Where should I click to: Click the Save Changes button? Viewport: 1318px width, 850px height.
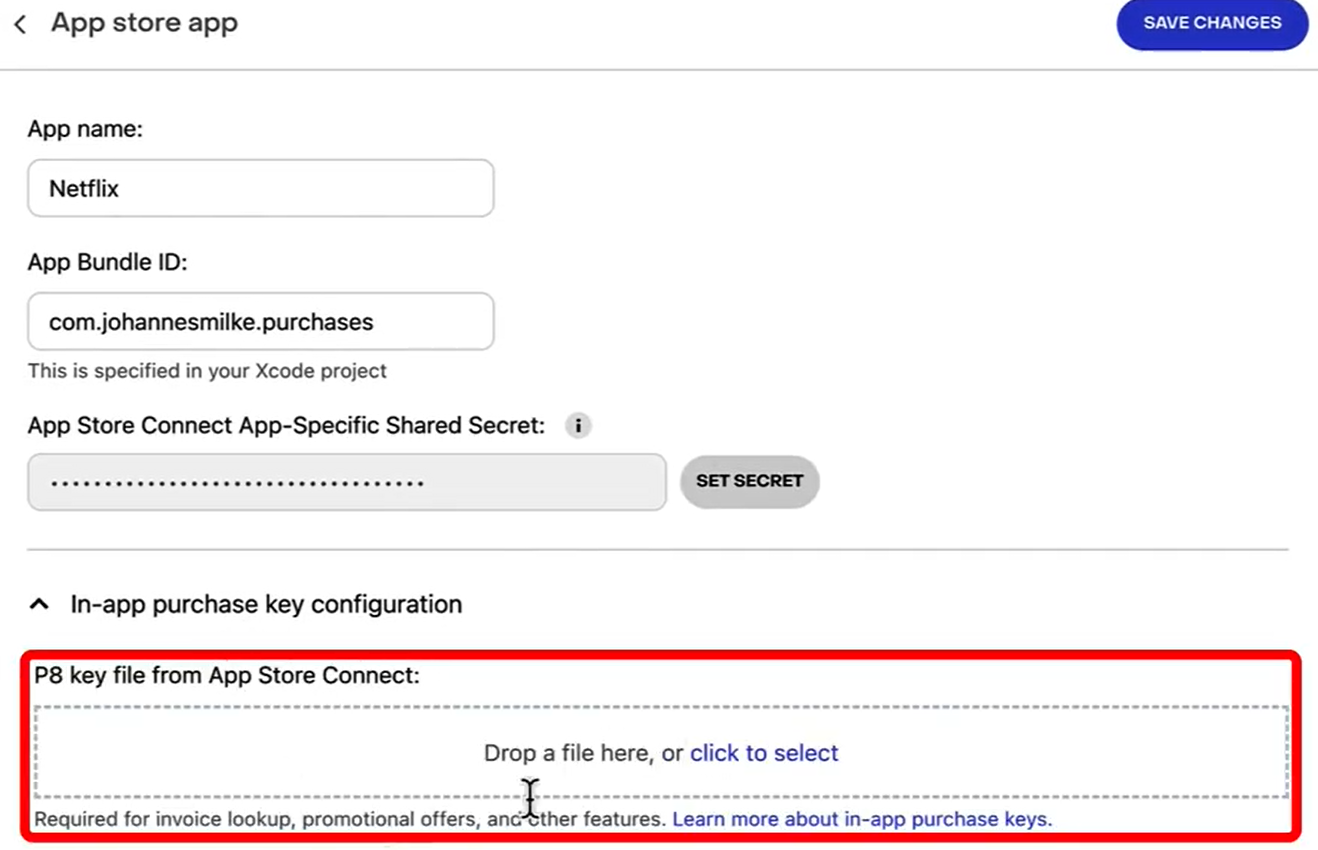coord(1212,23)
